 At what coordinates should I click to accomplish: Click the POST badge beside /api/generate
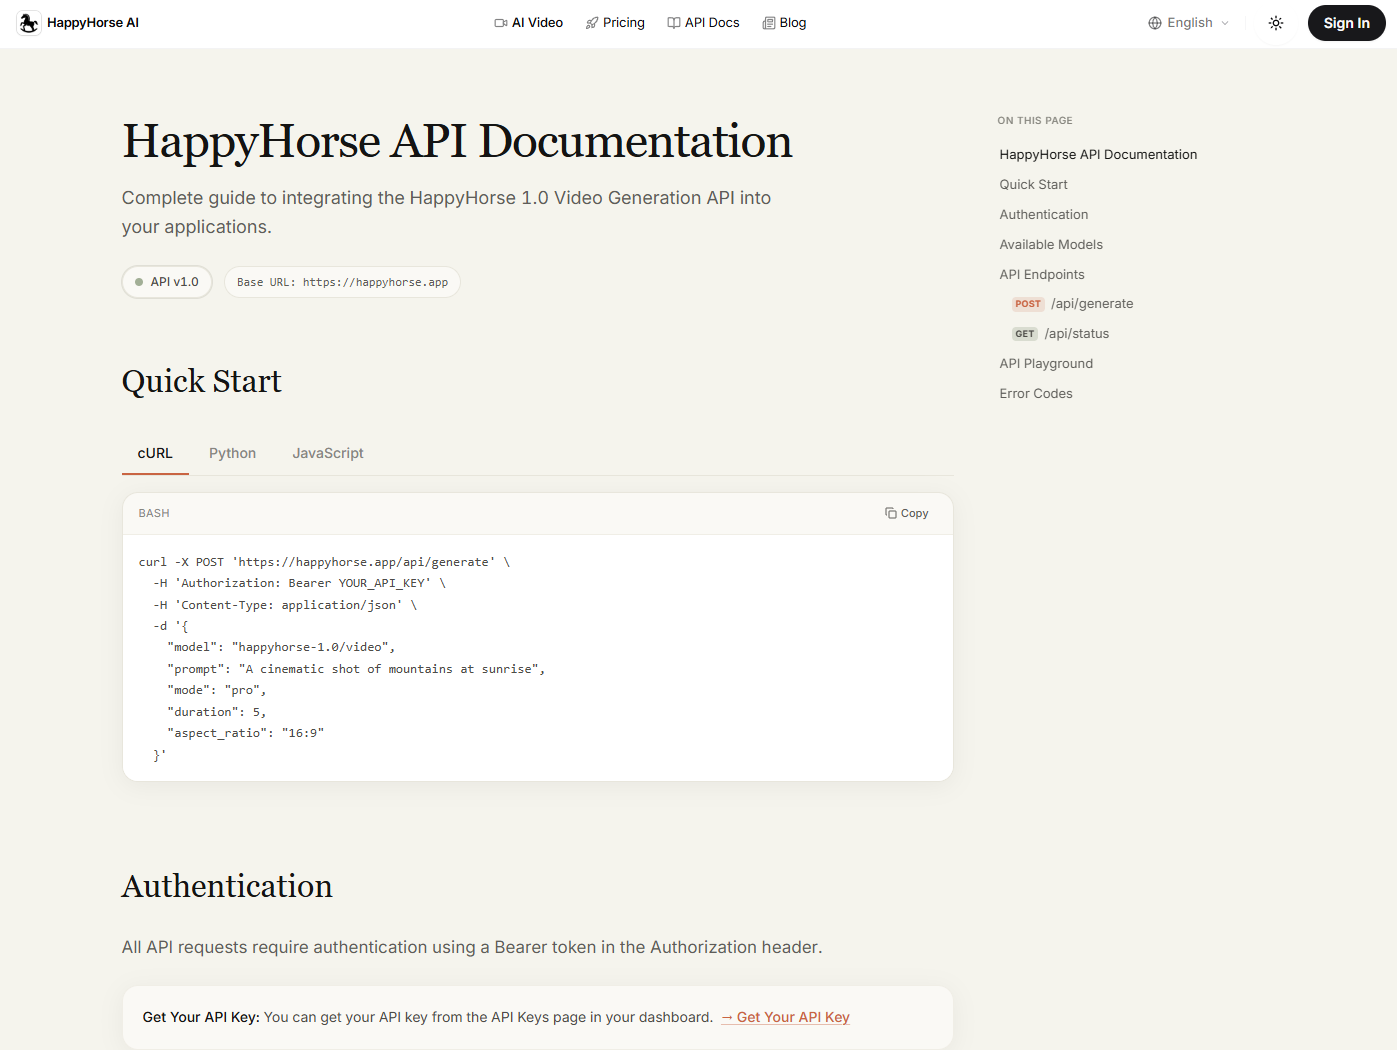[x=1028, y=303]
